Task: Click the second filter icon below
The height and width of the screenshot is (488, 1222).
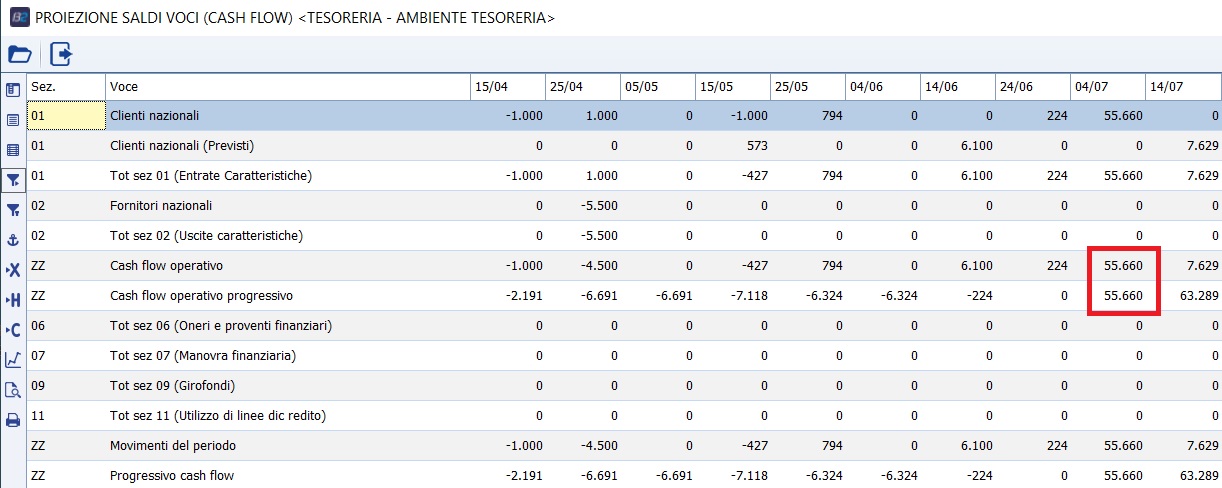Action: tap(13, 210)
